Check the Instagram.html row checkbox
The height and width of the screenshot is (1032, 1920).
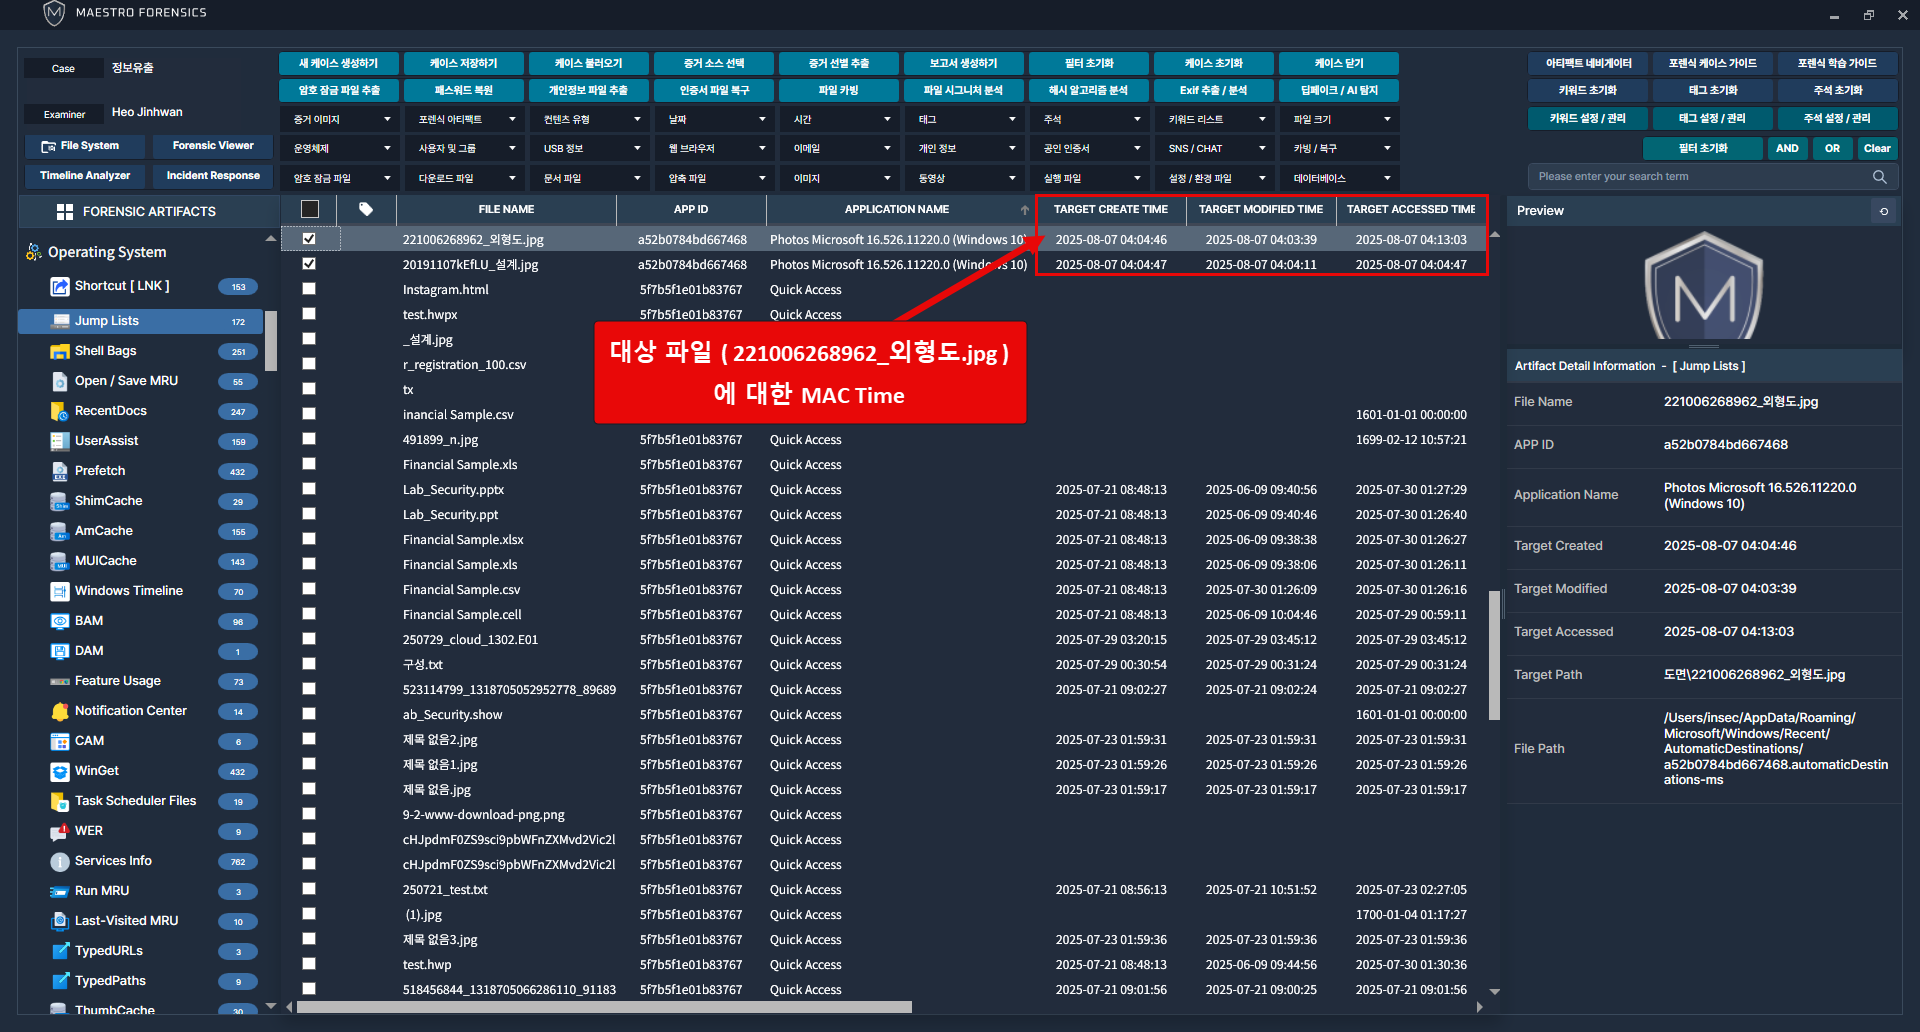click(309, 289)
